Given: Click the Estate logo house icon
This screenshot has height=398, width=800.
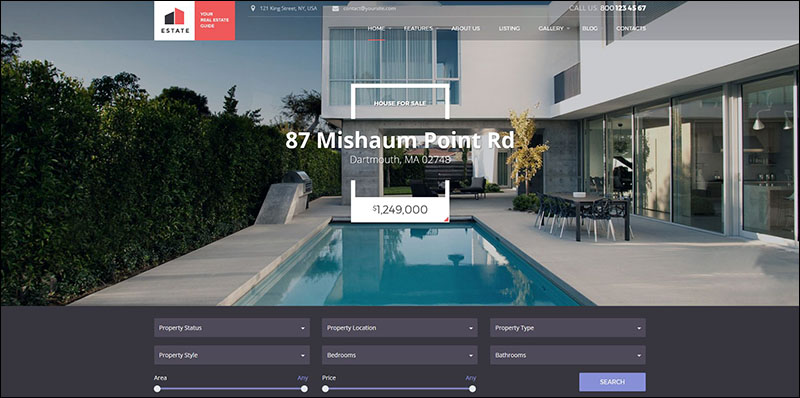Looking at the screenshot, I should pyautogui.click(x=174, y=16).
